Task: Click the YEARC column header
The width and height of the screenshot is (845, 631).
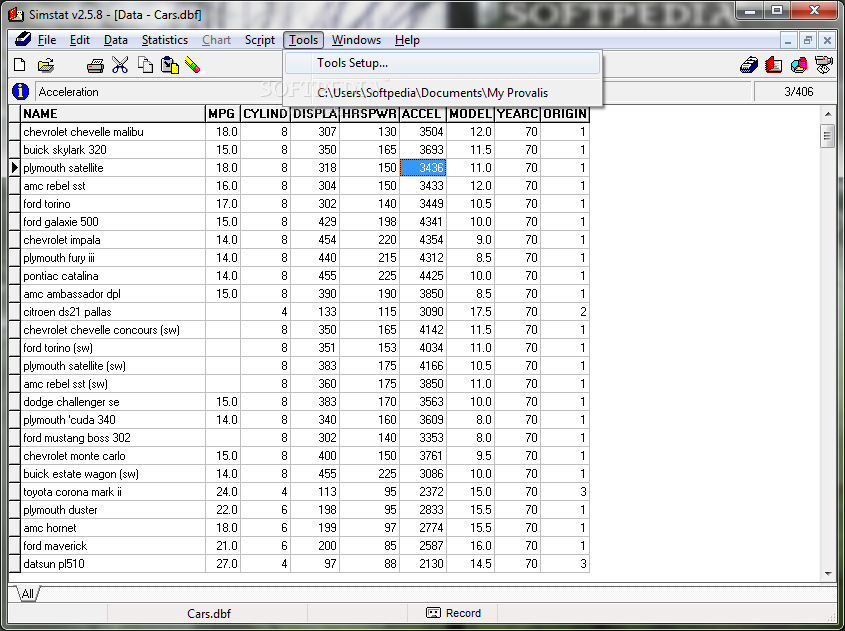Action: 517,114
